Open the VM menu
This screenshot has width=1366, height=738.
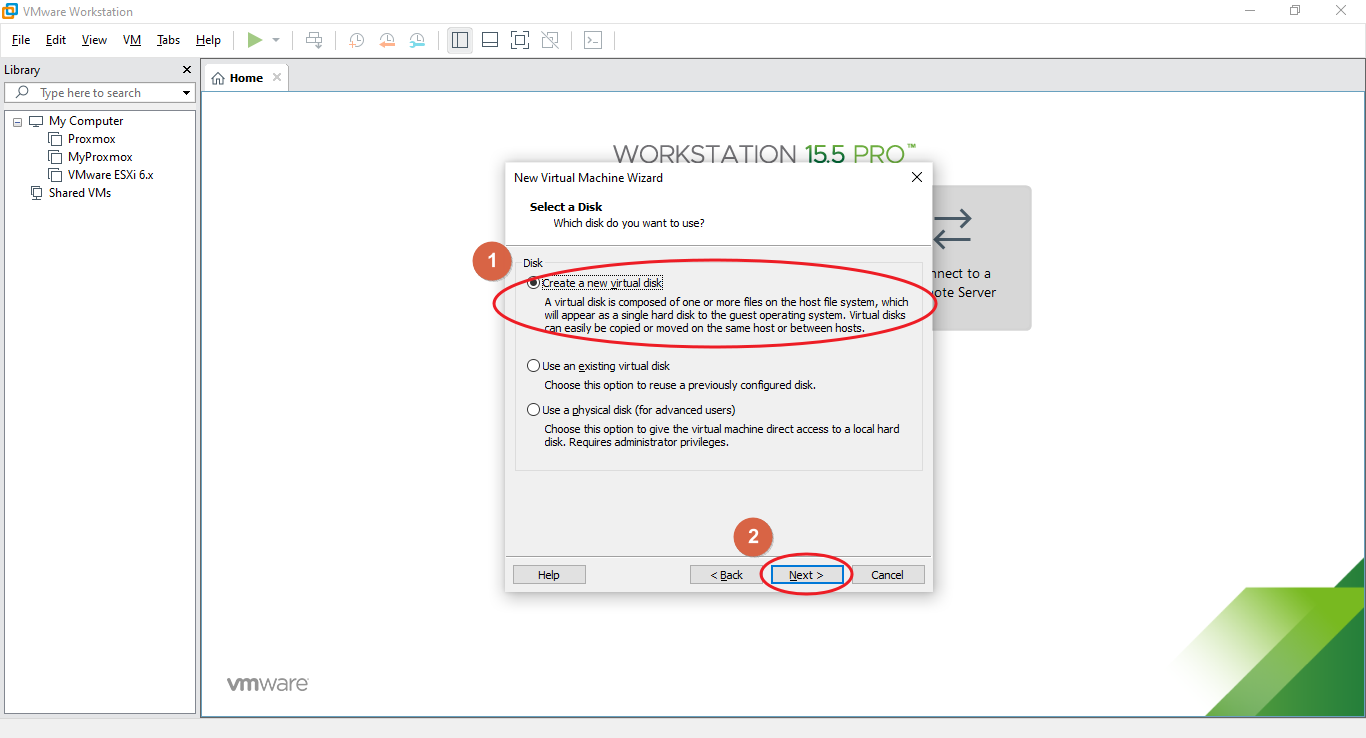[x=132, y=40]
